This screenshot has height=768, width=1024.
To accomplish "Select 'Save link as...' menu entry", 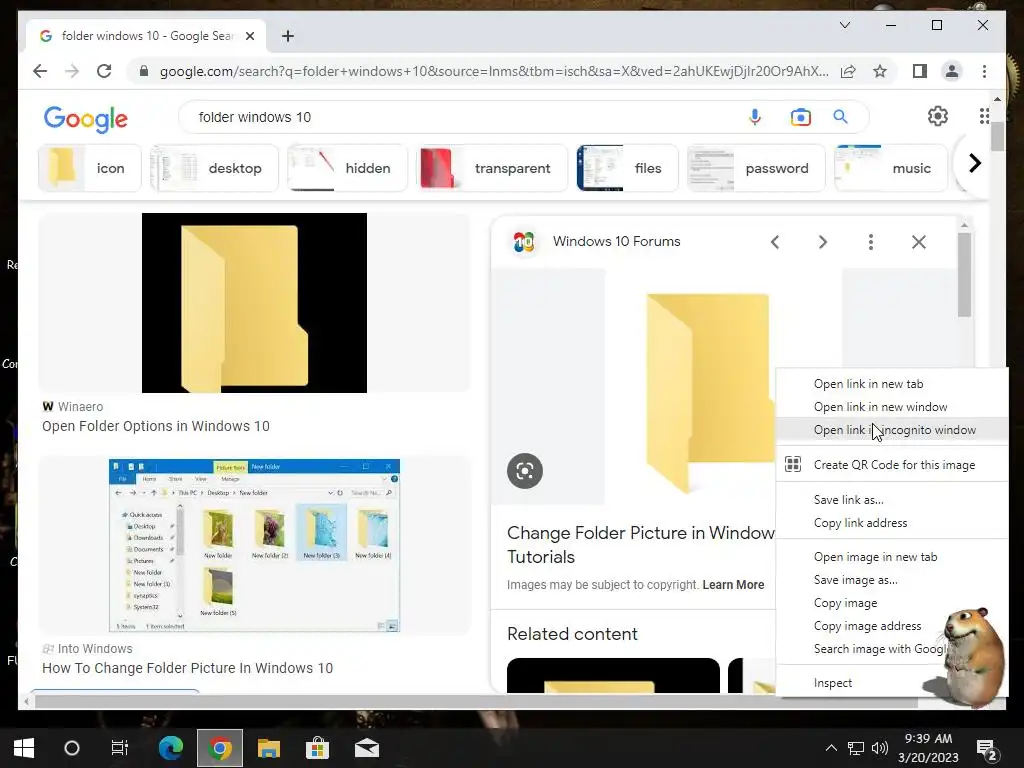I will coord(892,500).
